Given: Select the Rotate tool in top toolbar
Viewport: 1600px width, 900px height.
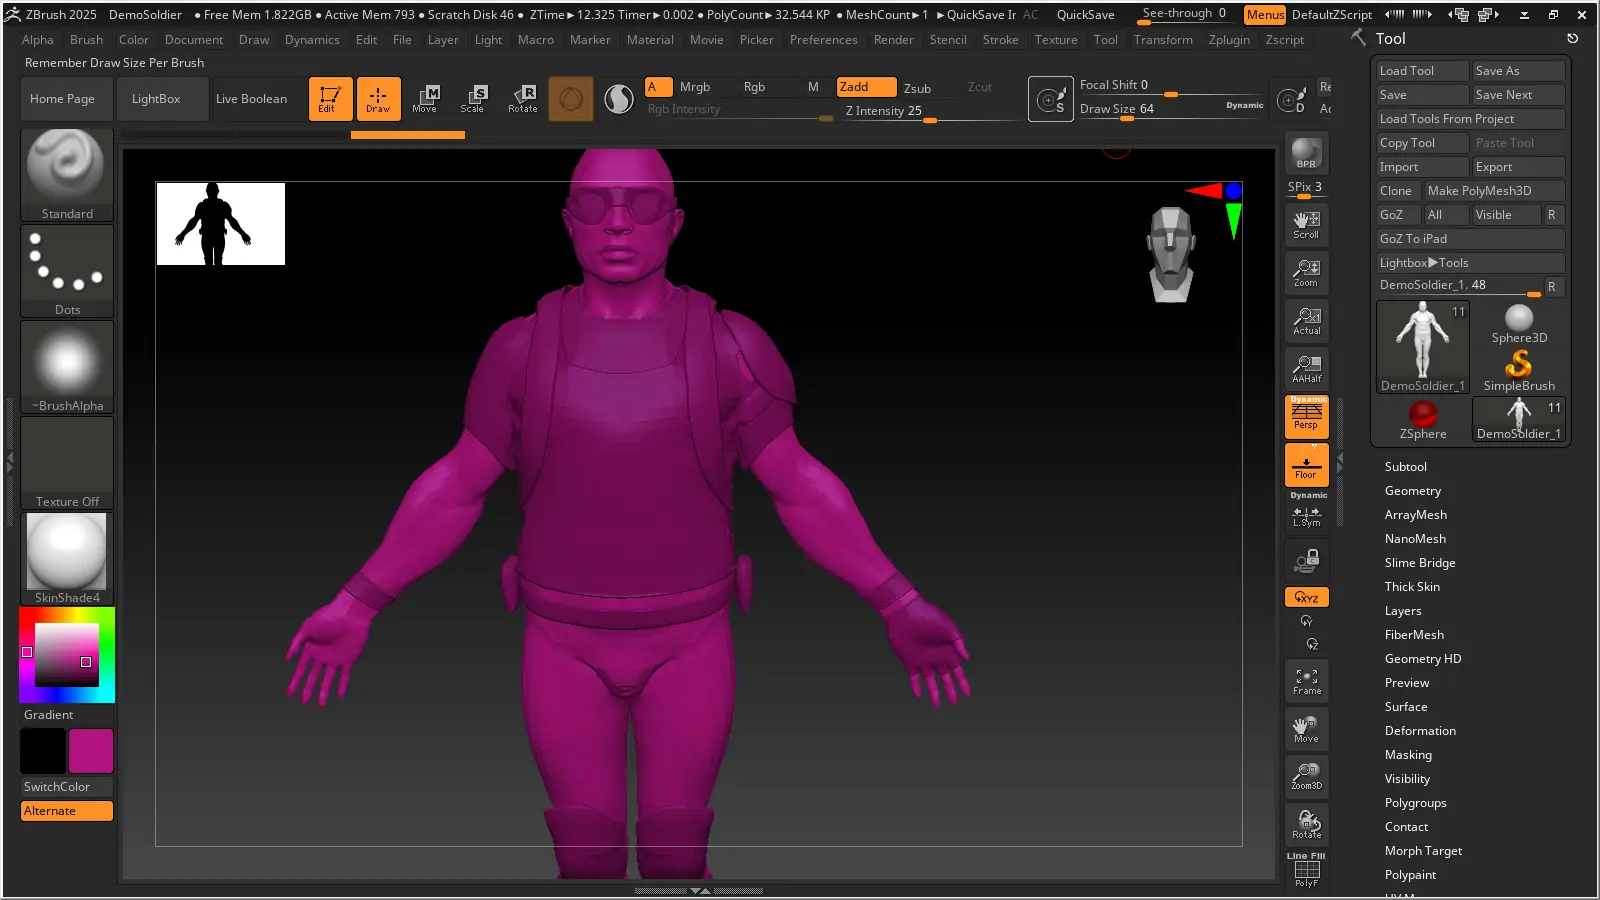Looking at the screenshot, I should point(522,98).
